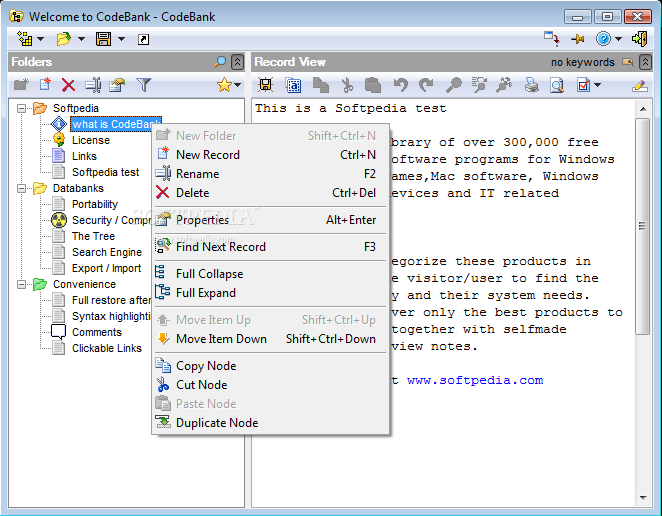Choose Properties from context menu
662x516 pixels.
[x=270, y=220]
